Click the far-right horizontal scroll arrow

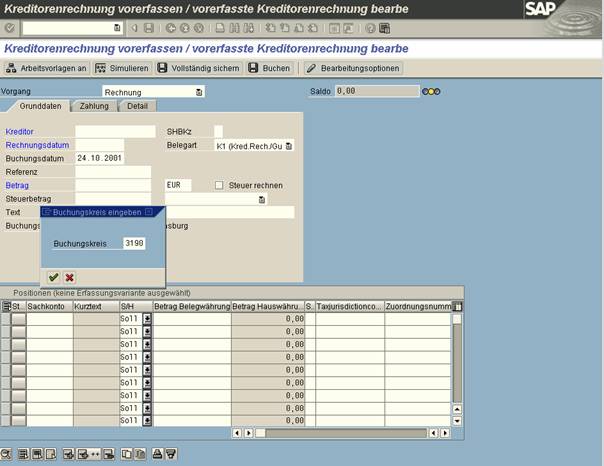445,433
